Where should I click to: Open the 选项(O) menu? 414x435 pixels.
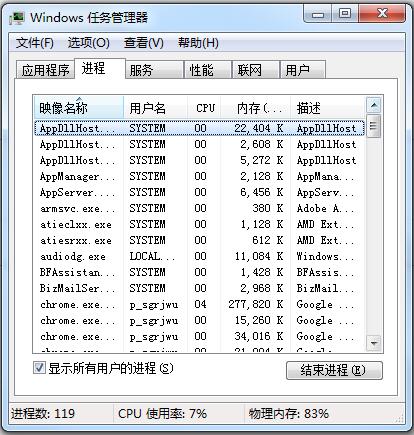[89, 43]
